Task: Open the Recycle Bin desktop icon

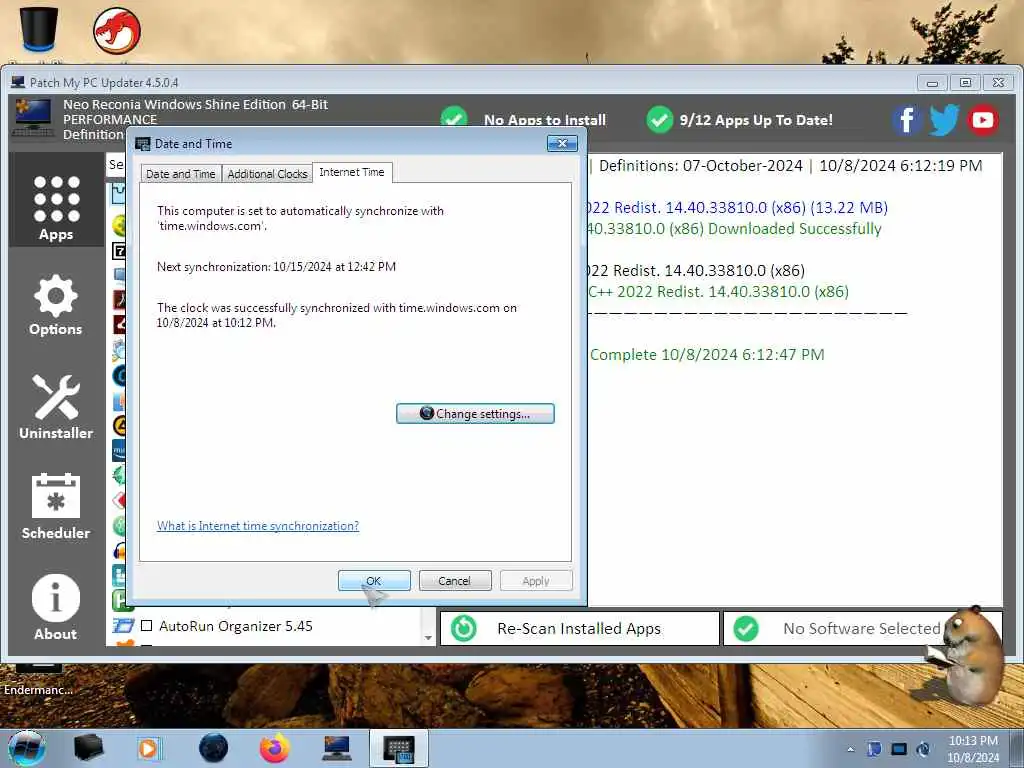Action: point(39,29)
